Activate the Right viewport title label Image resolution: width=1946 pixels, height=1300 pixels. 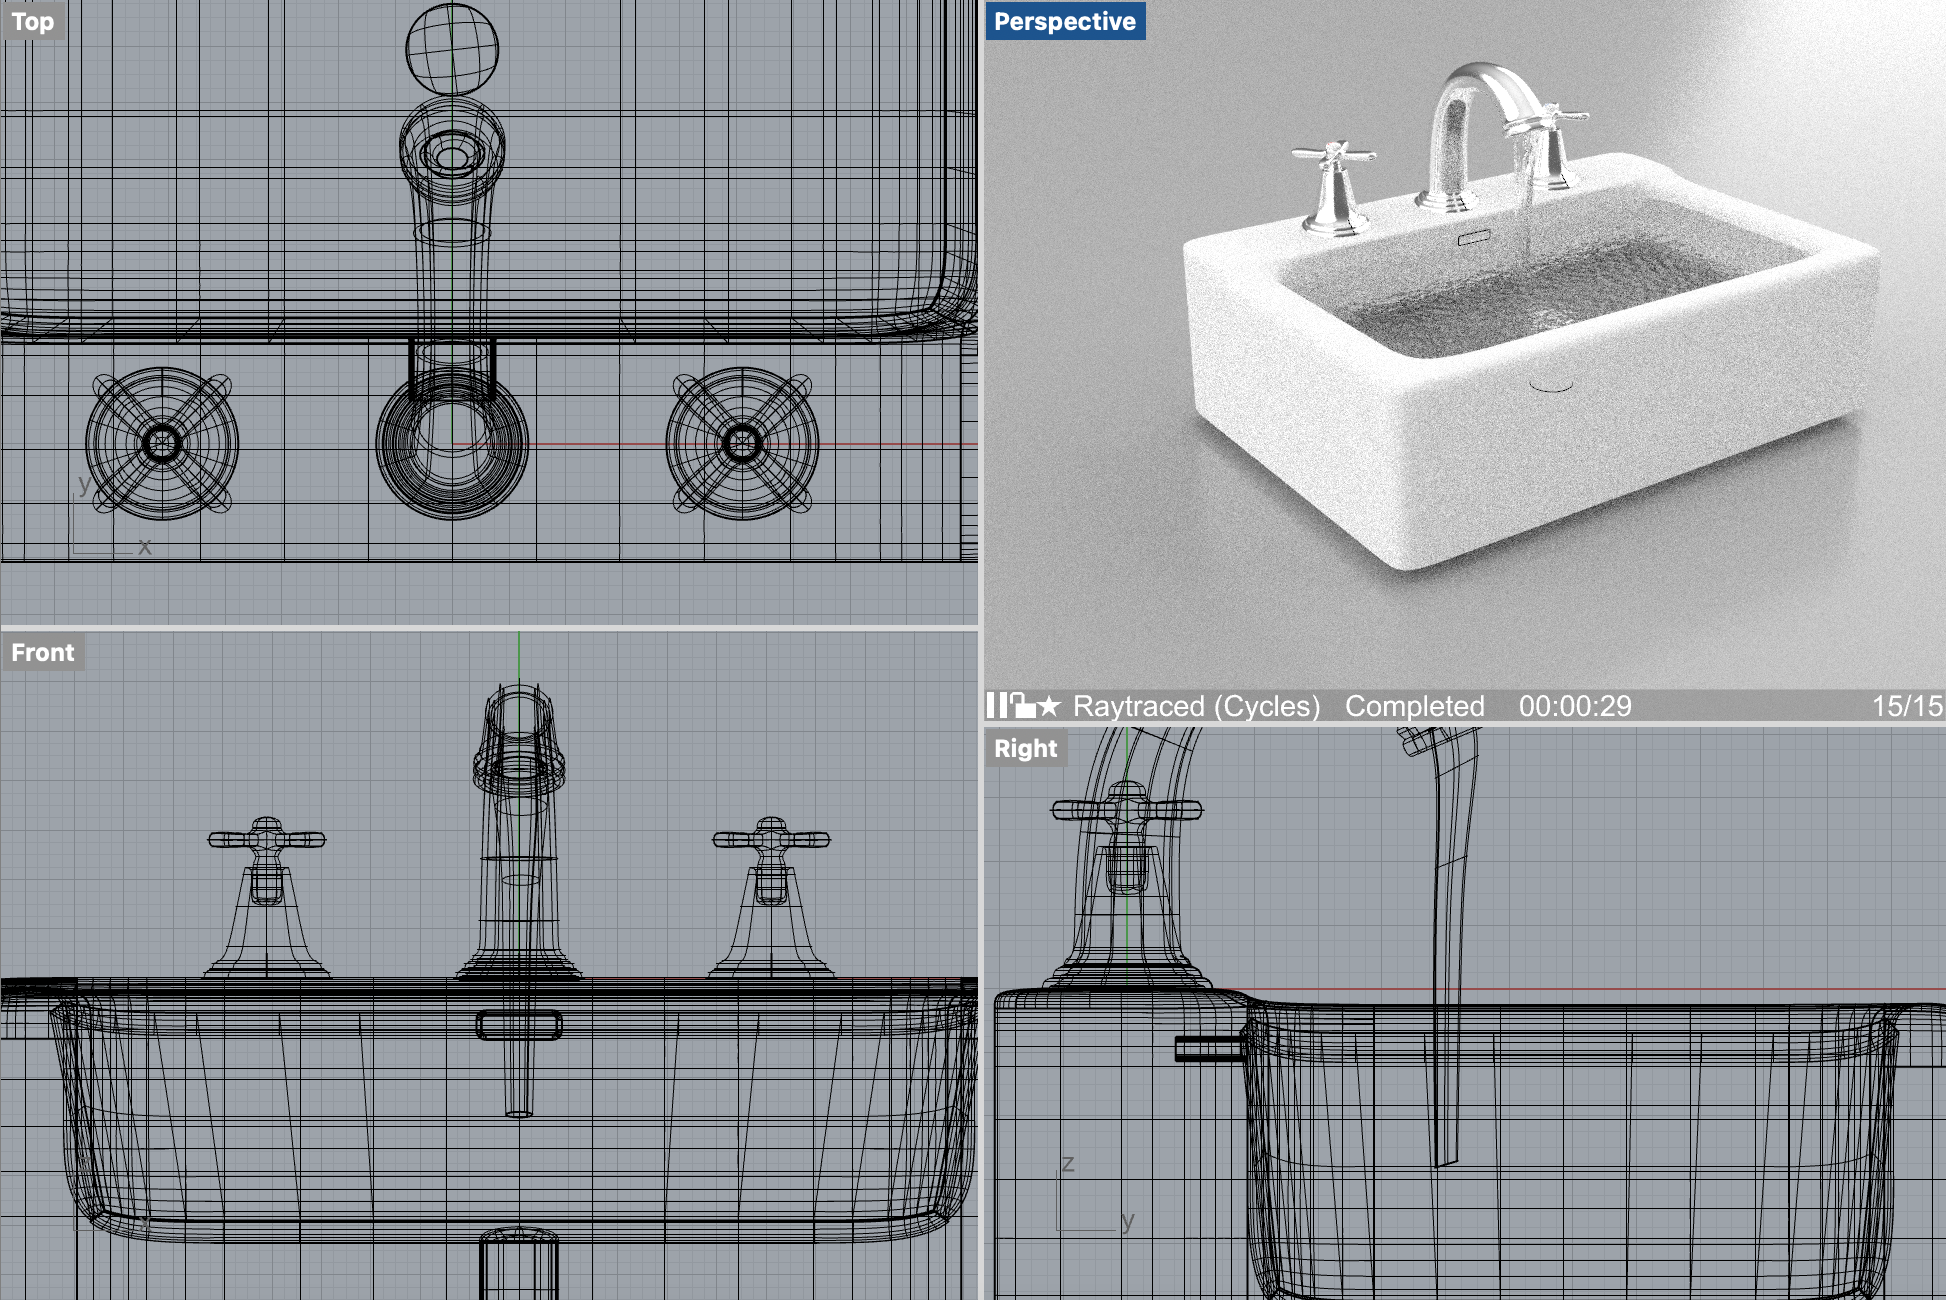pyautogui.click(x=1025, y=748)
